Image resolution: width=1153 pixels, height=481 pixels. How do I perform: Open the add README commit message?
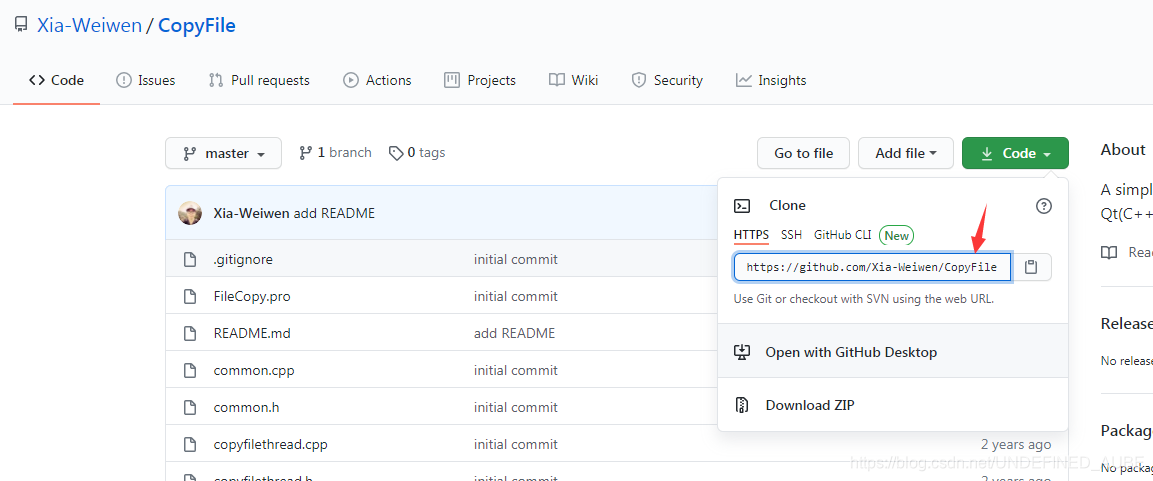click(334, 213)
